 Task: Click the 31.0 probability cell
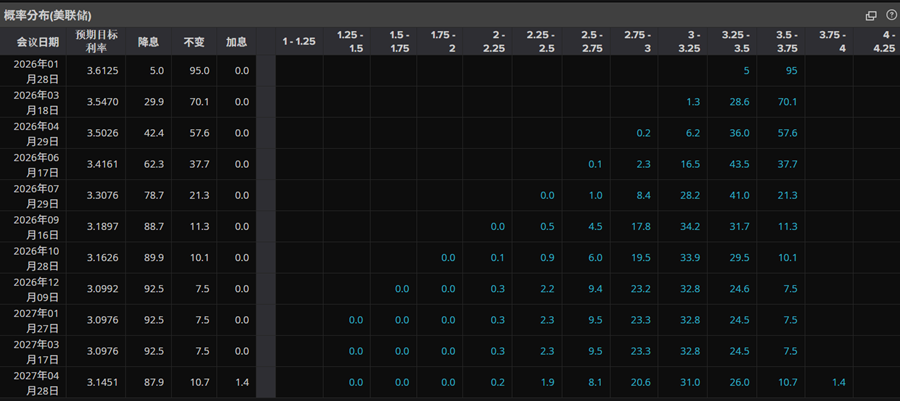click(690, 382)
